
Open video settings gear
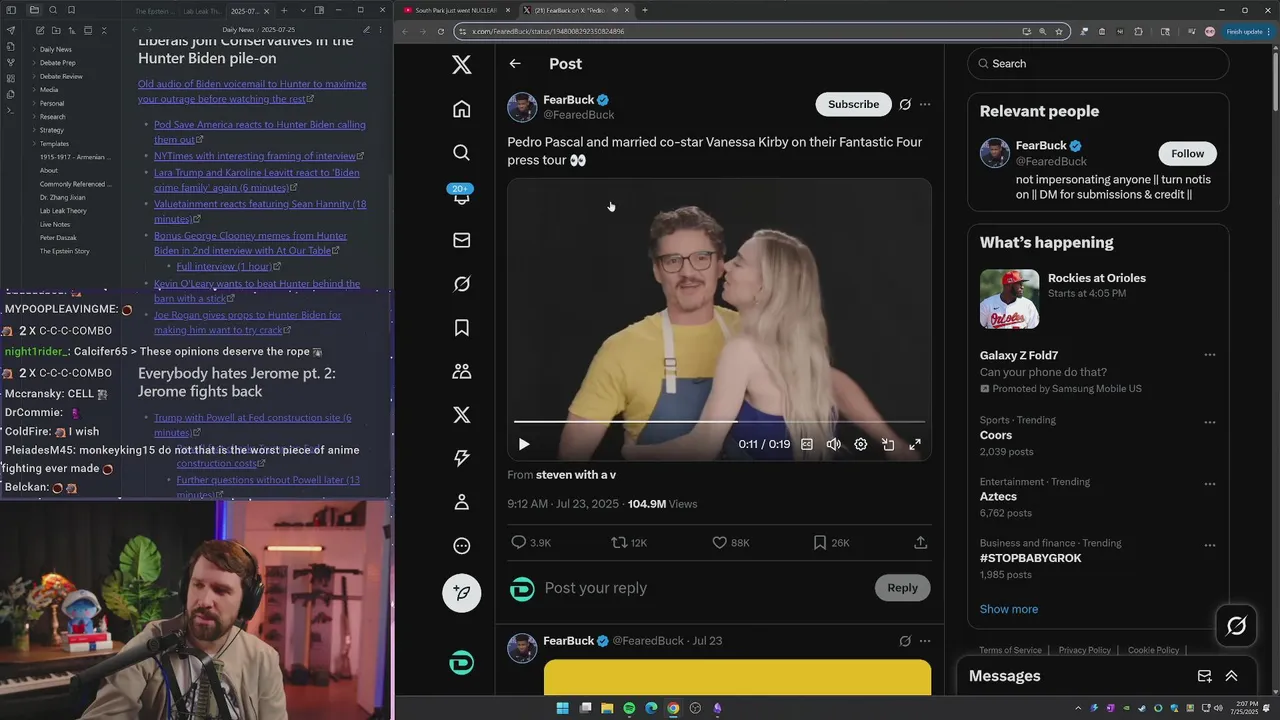[x=861, y=444]
